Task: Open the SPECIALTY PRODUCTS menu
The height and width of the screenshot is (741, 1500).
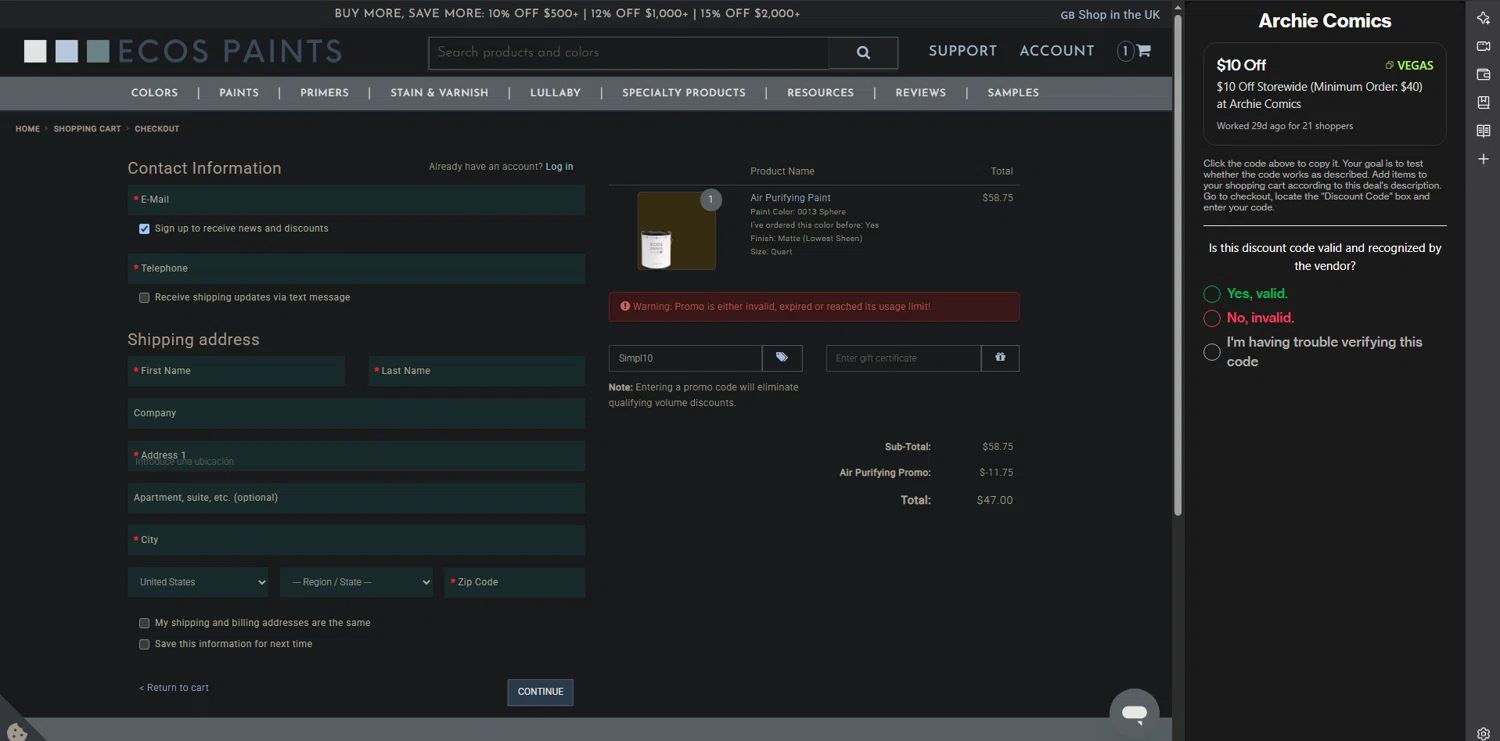Action: point(684,93)
